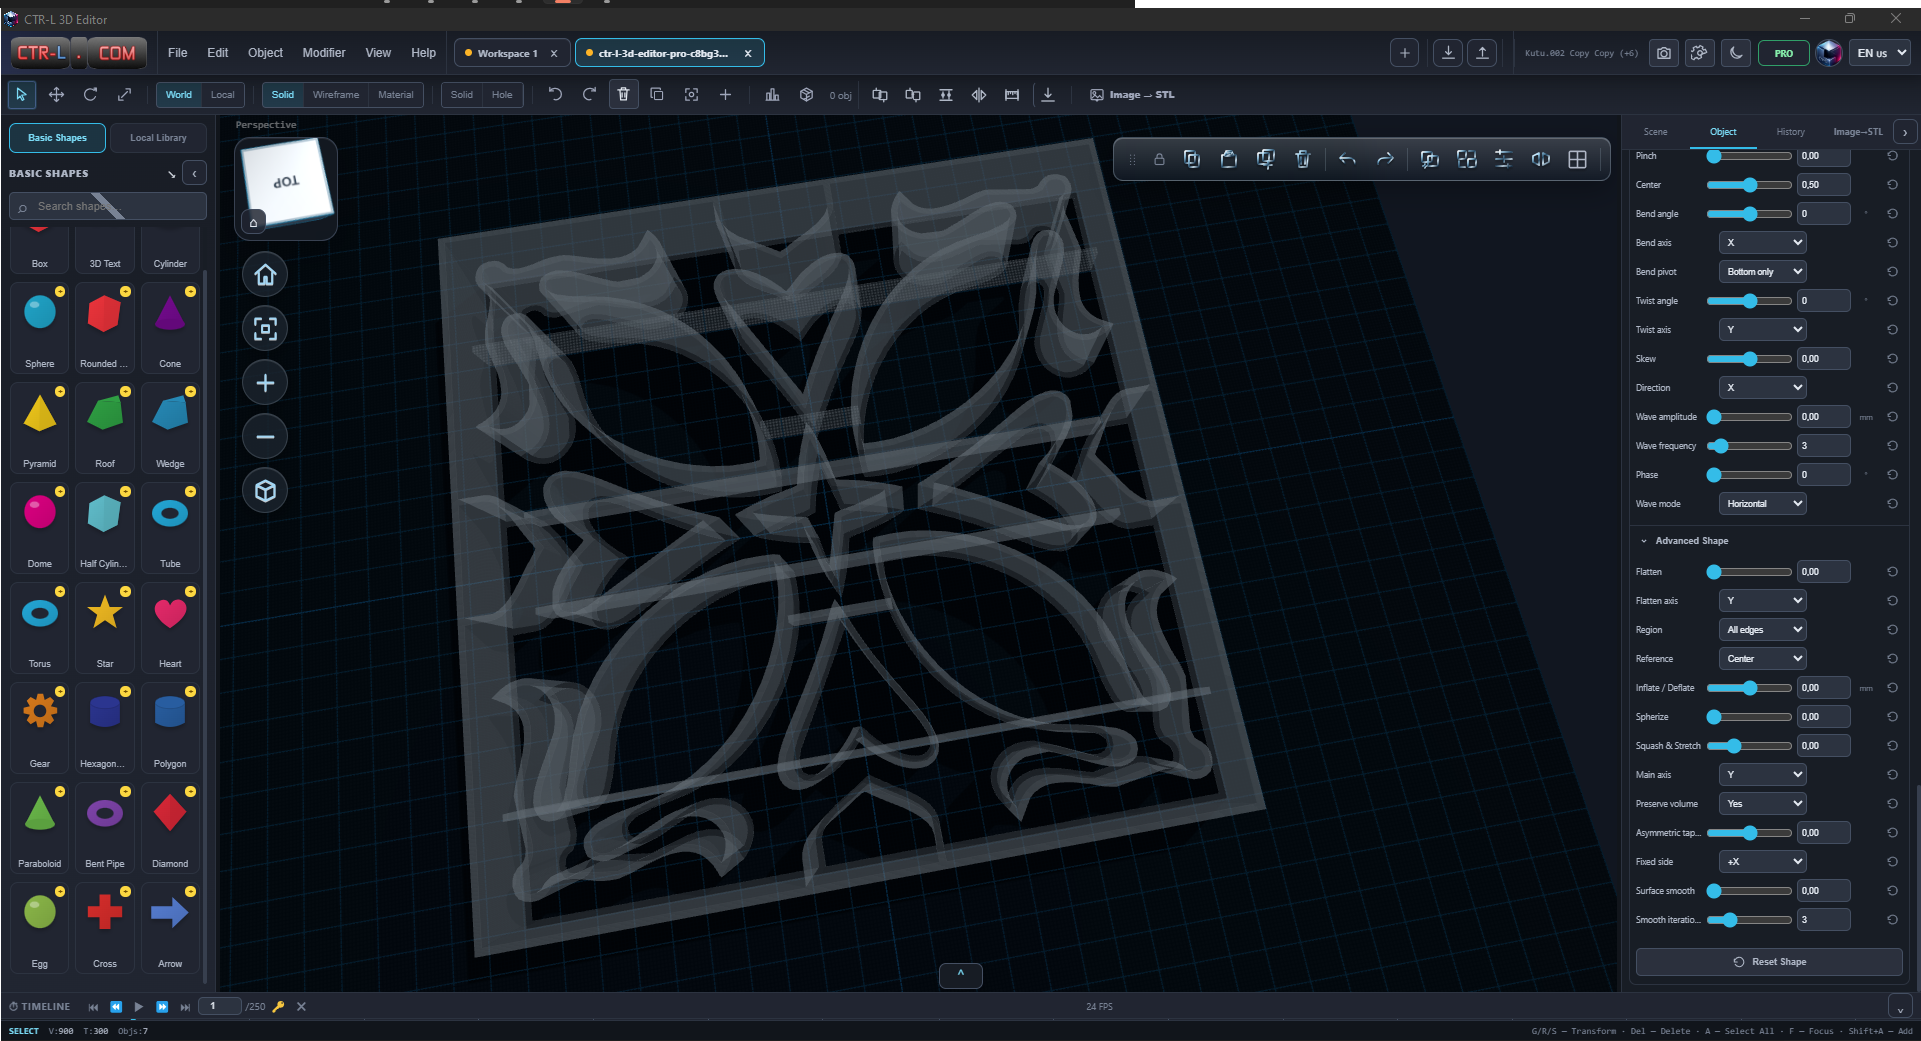Switch display mode to Material
The width and height of the screenshot is (1921, 1041).
[396, 95]
